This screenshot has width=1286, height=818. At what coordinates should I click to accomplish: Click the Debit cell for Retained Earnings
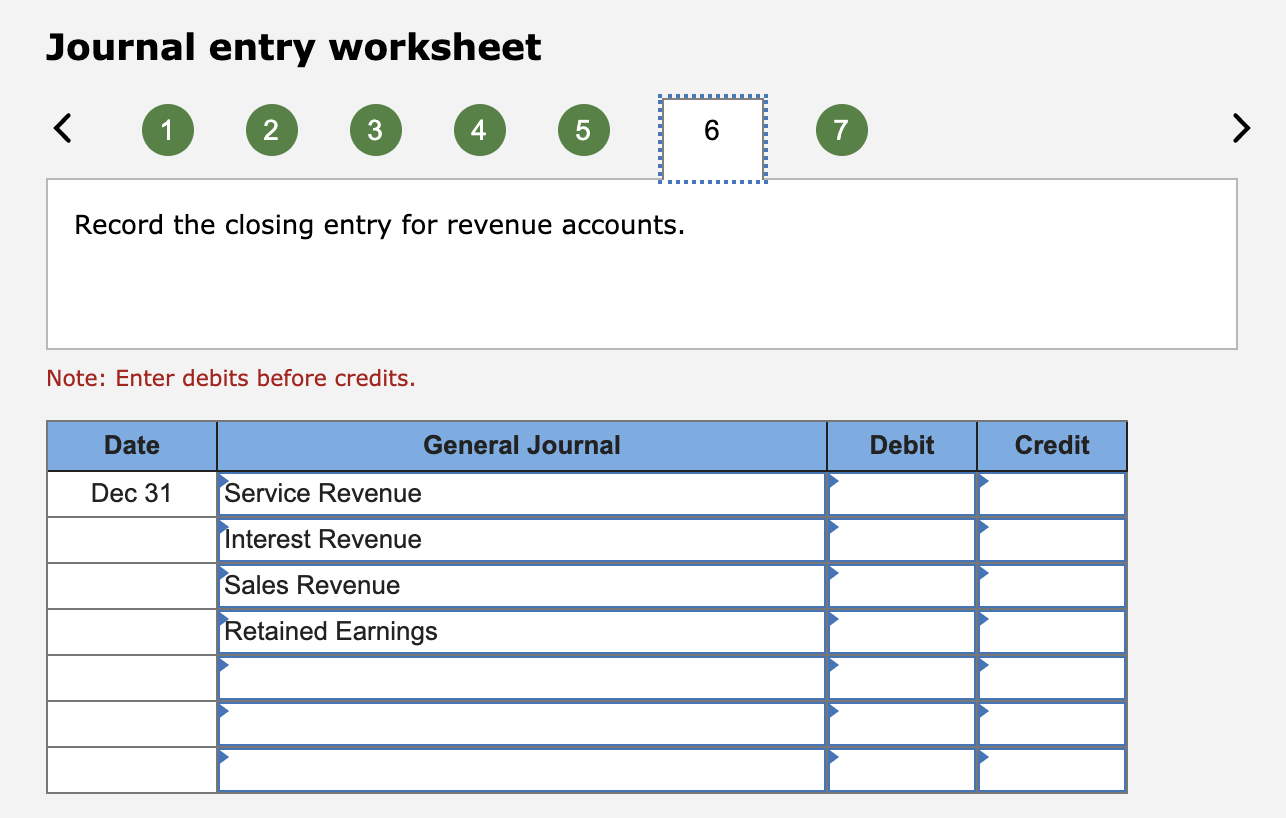click(x=902, y=632)
